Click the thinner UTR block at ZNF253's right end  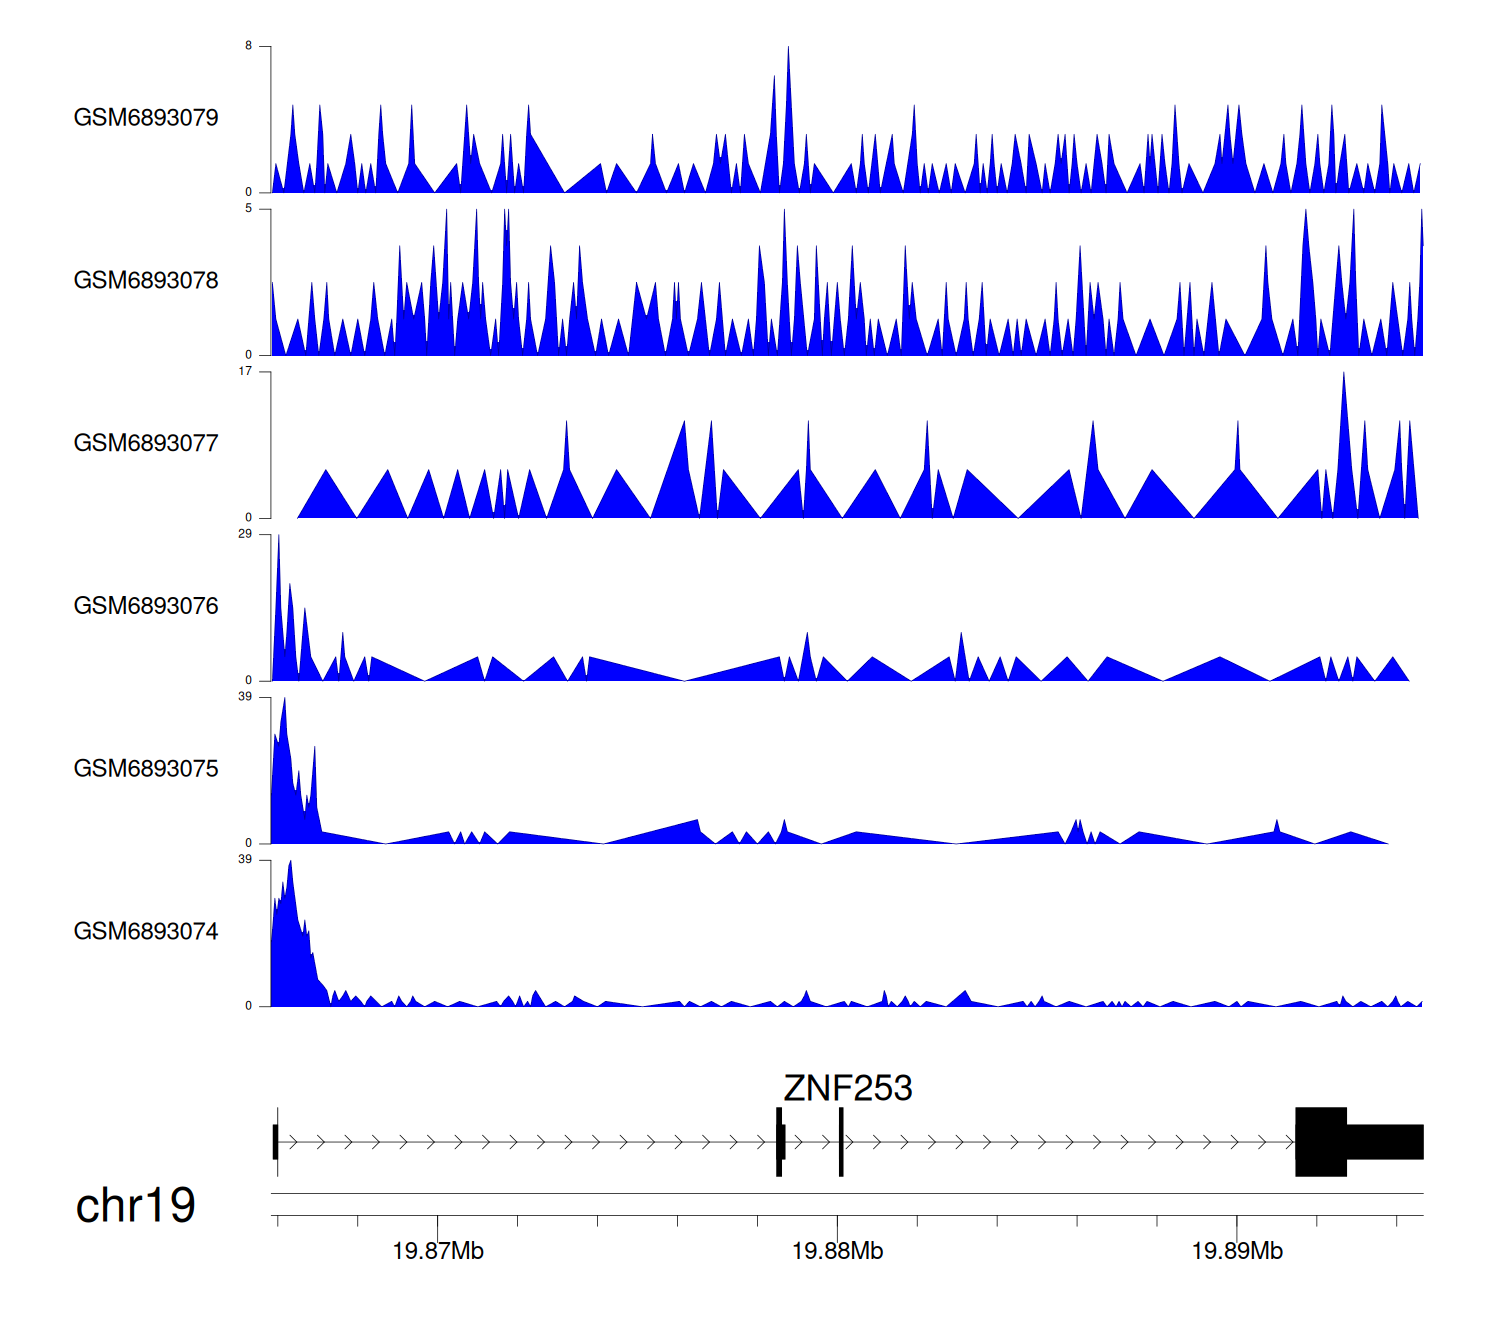1385,1142
